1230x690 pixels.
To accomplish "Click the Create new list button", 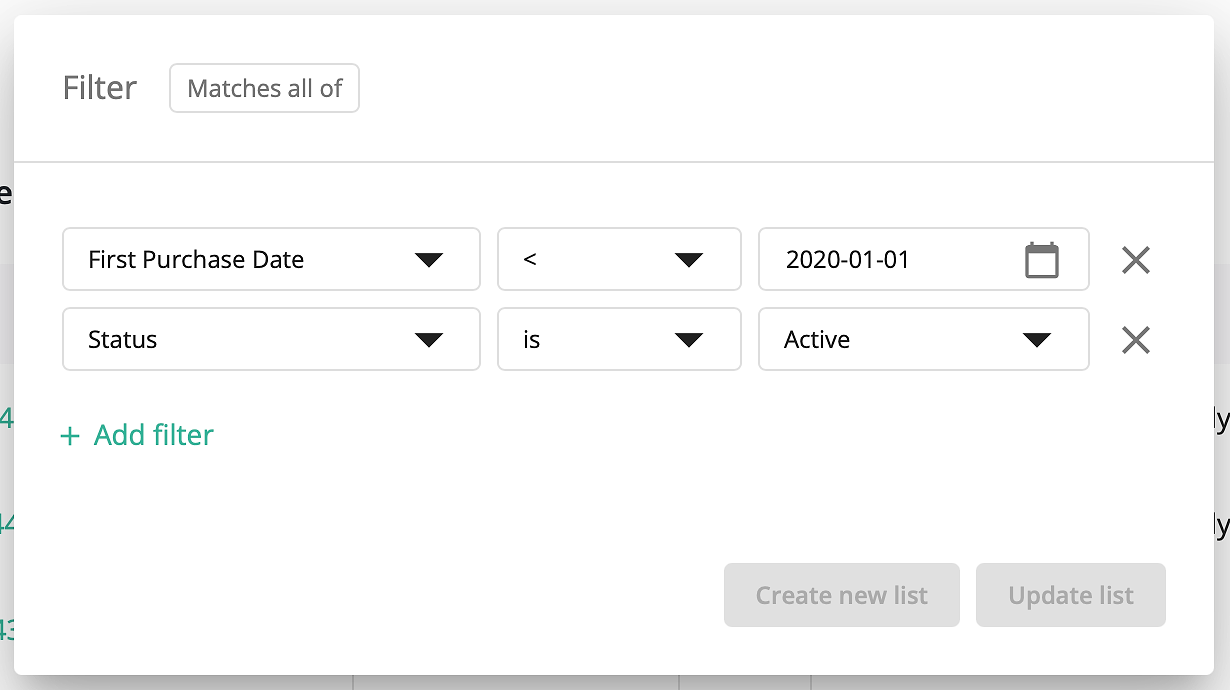I will pos(841,595).
